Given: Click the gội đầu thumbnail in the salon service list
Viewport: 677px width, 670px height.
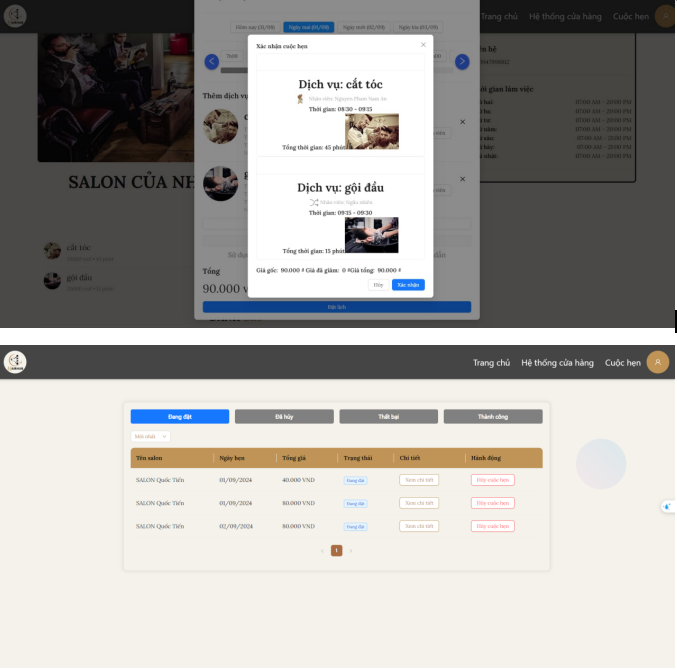Looking at the screenshot, I should 52,281.
